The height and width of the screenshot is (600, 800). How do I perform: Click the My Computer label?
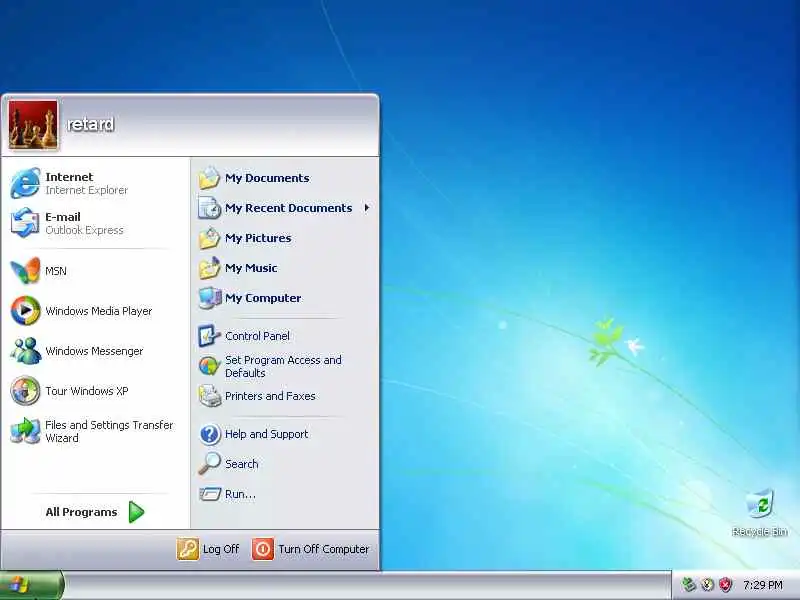263,298
